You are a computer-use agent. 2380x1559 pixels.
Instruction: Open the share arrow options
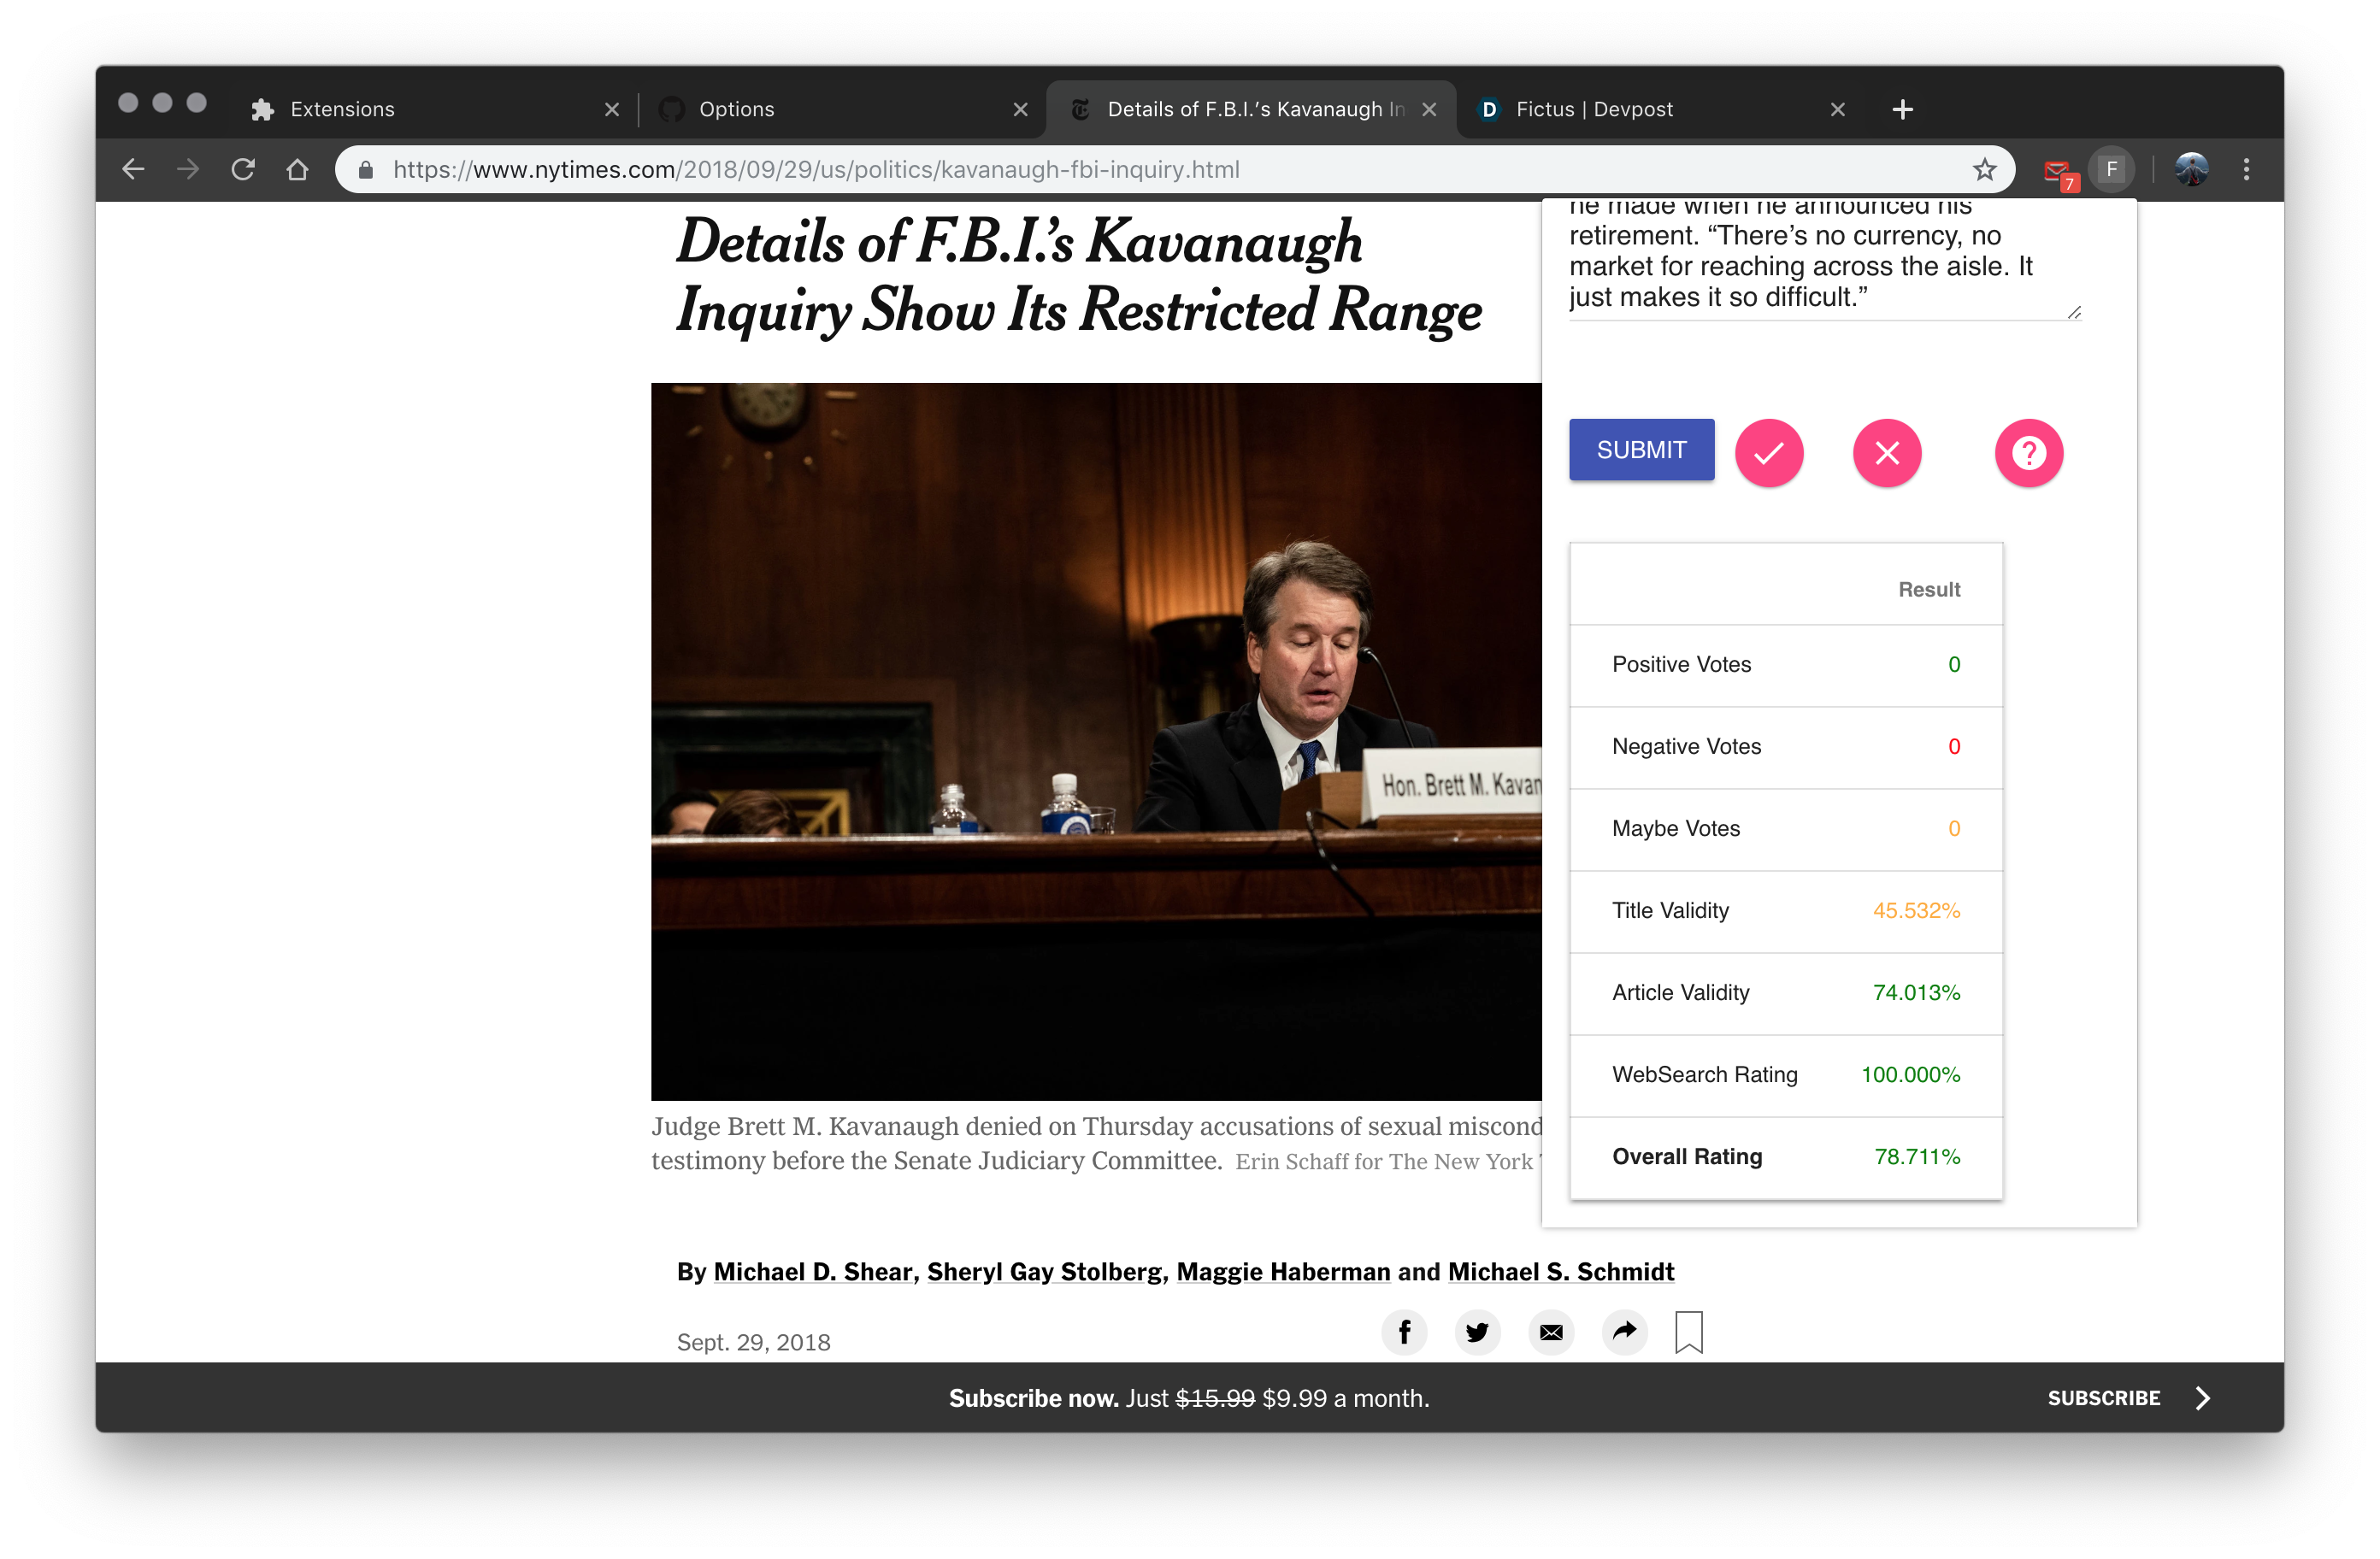click(1625, 1332)
